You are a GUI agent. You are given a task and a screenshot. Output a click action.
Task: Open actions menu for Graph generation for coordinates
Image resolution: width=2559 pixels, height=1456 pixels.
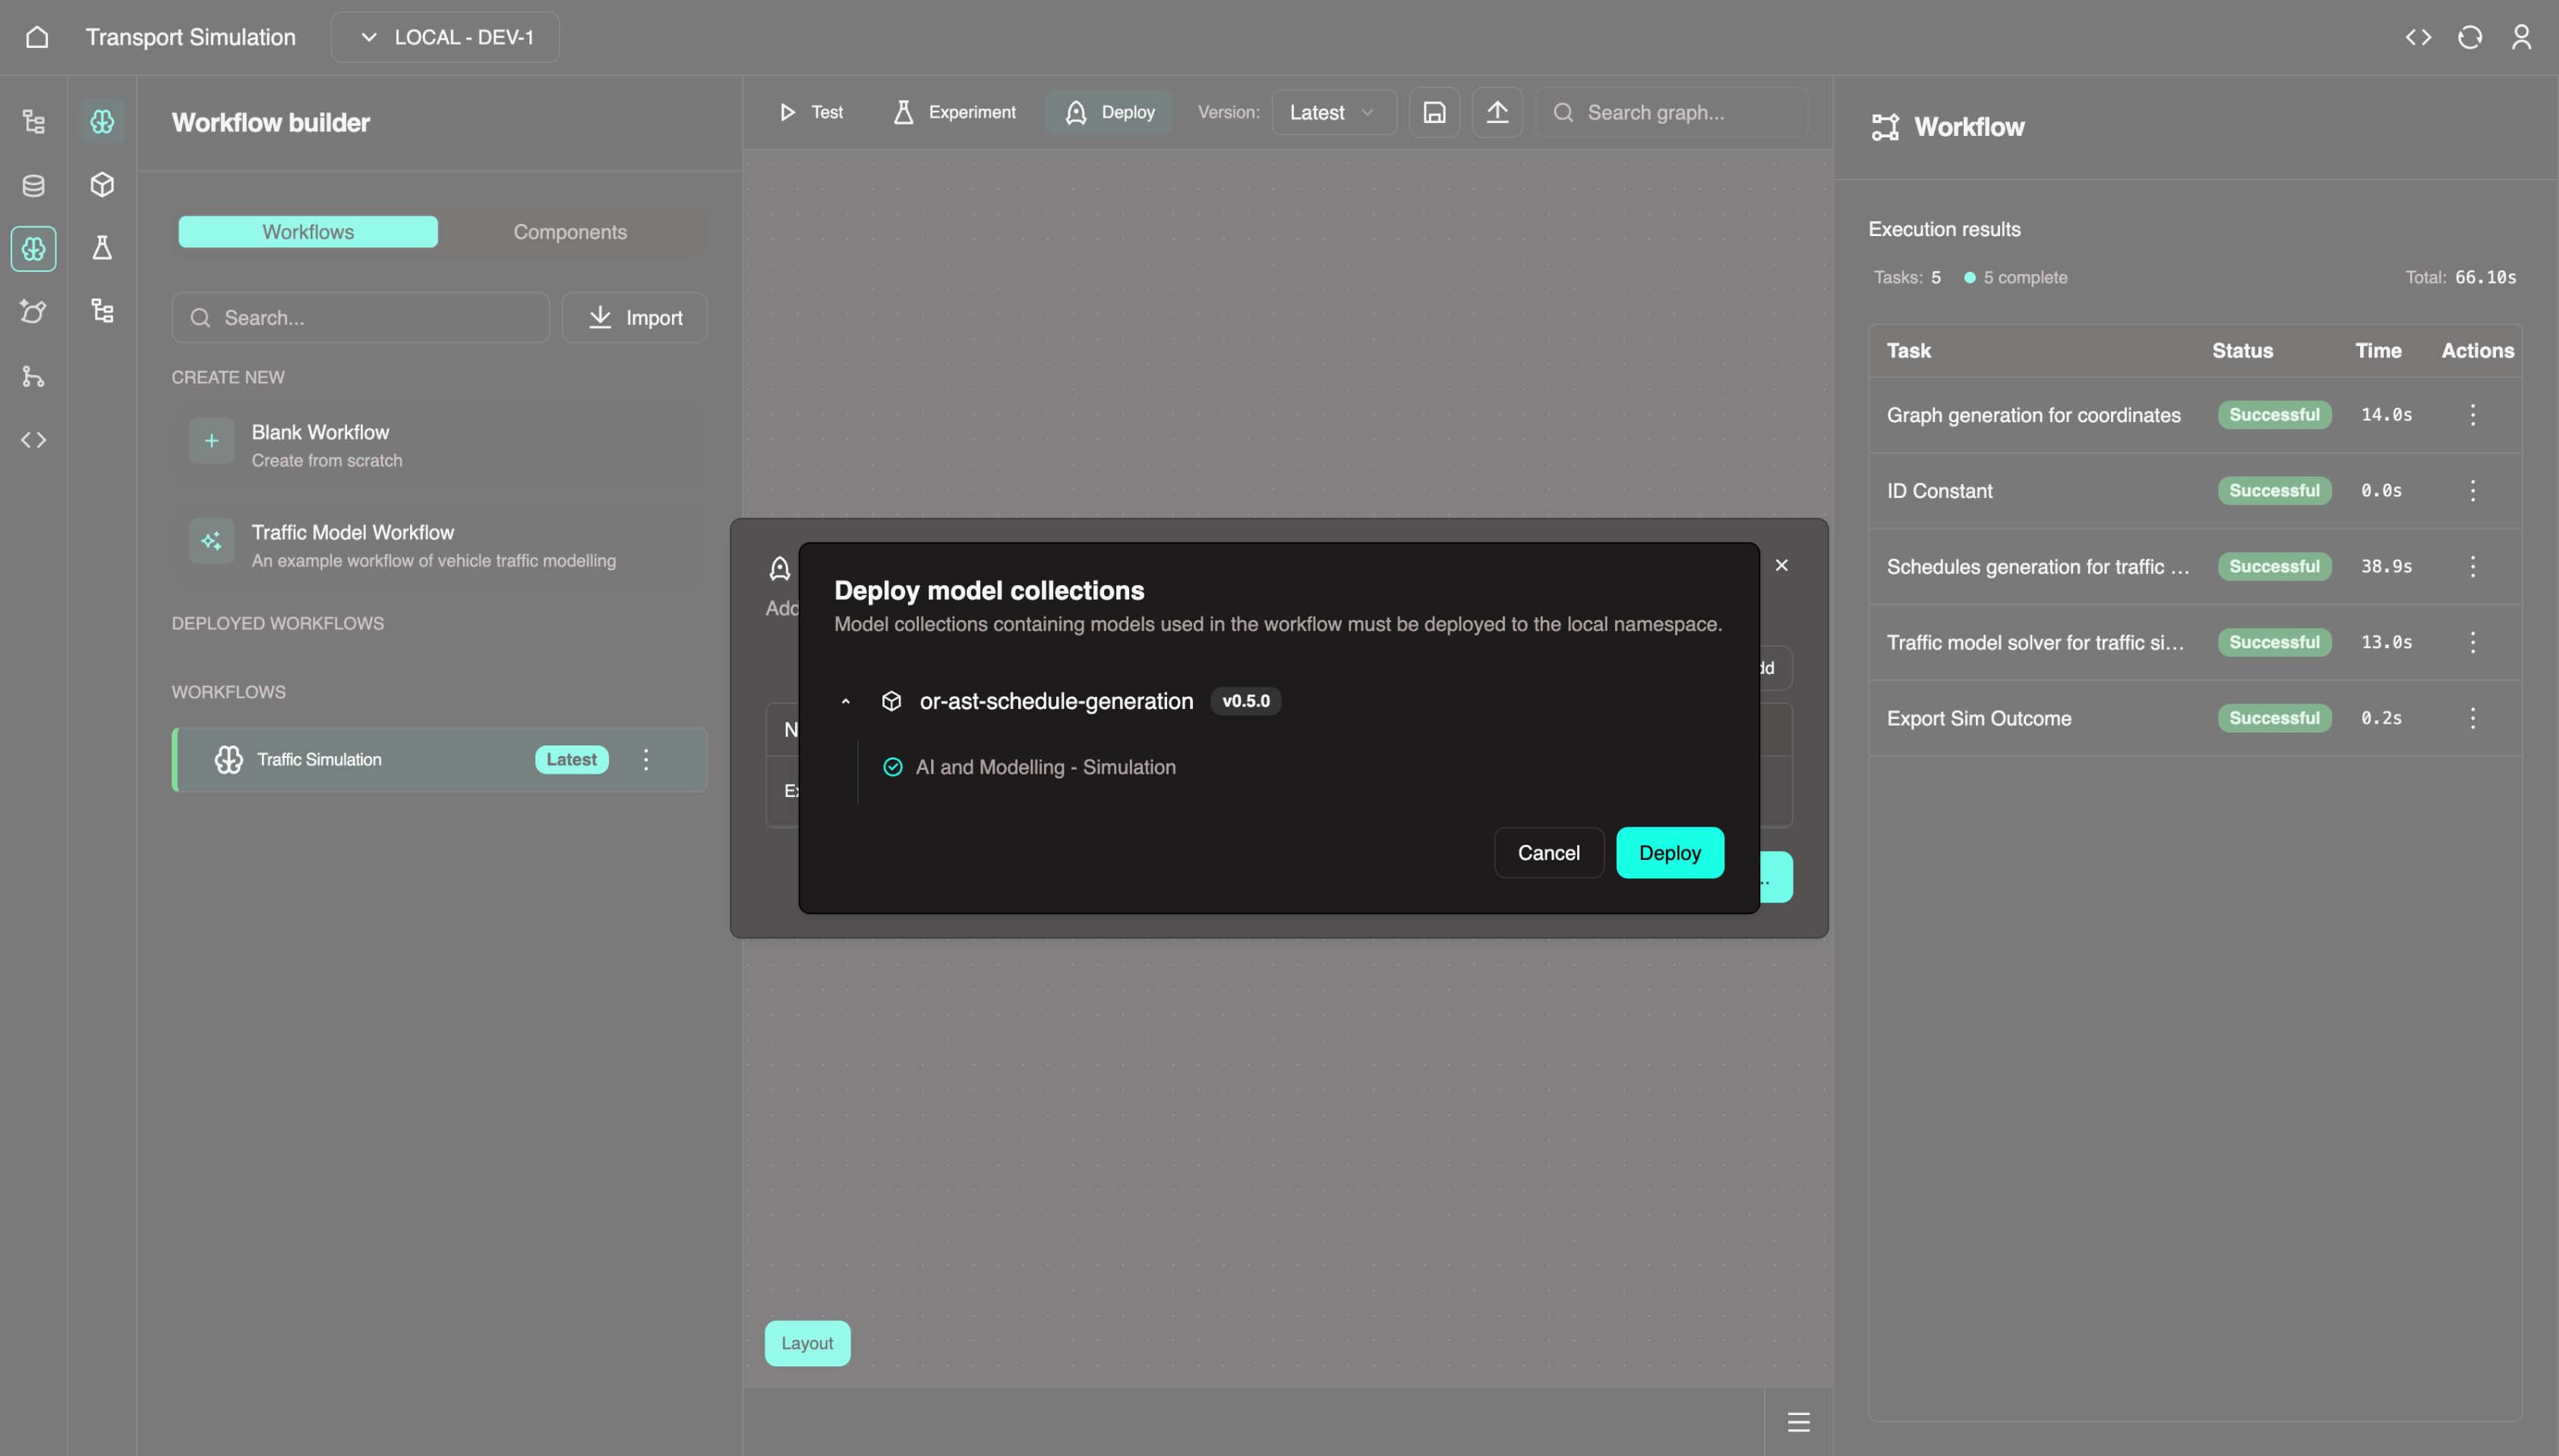(x=2472, y=415)
